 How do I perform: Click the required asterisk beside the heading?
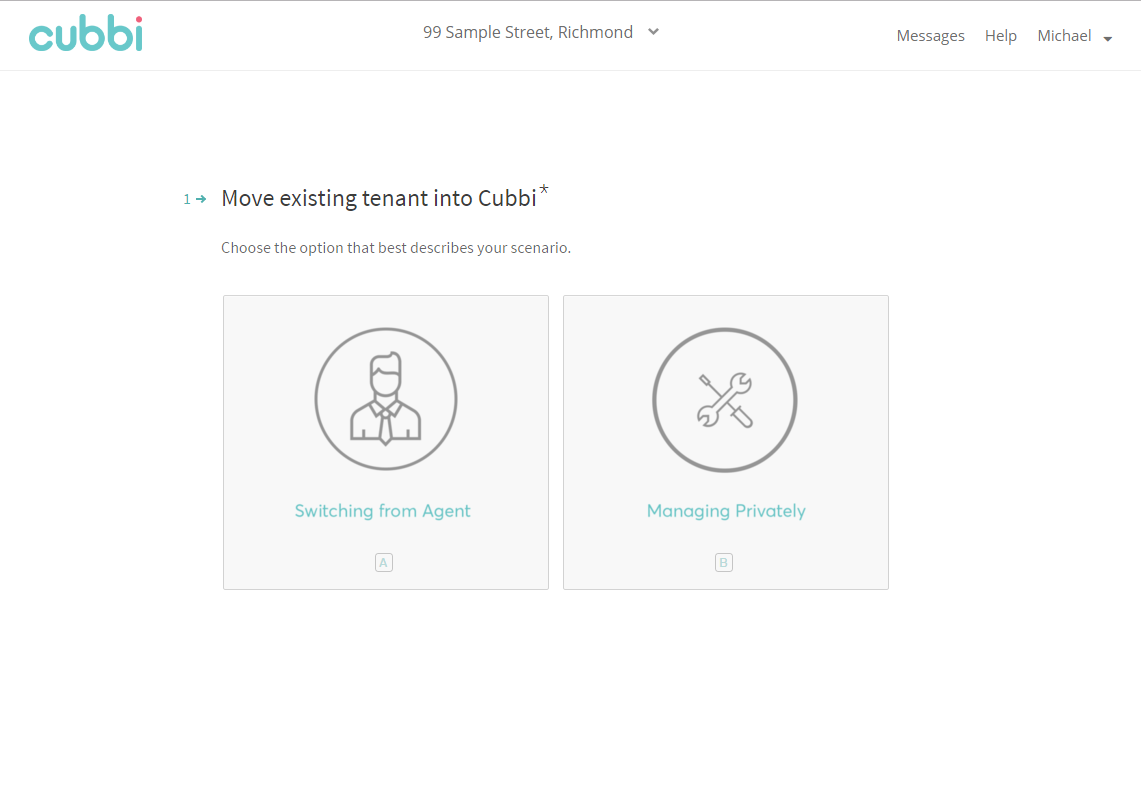coord(544,189)
